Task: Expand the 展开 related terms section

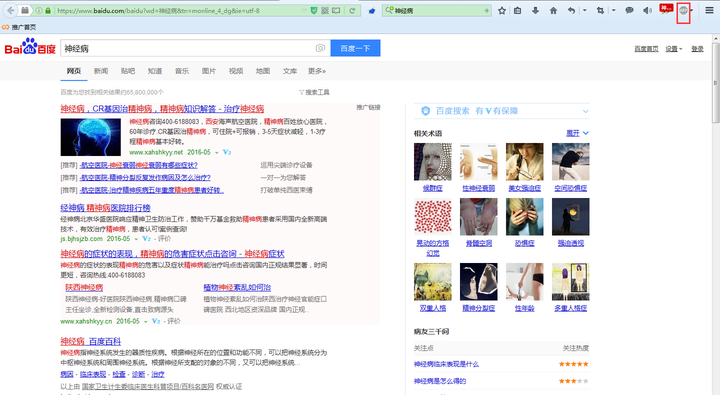Action: [x=577, y=133]
